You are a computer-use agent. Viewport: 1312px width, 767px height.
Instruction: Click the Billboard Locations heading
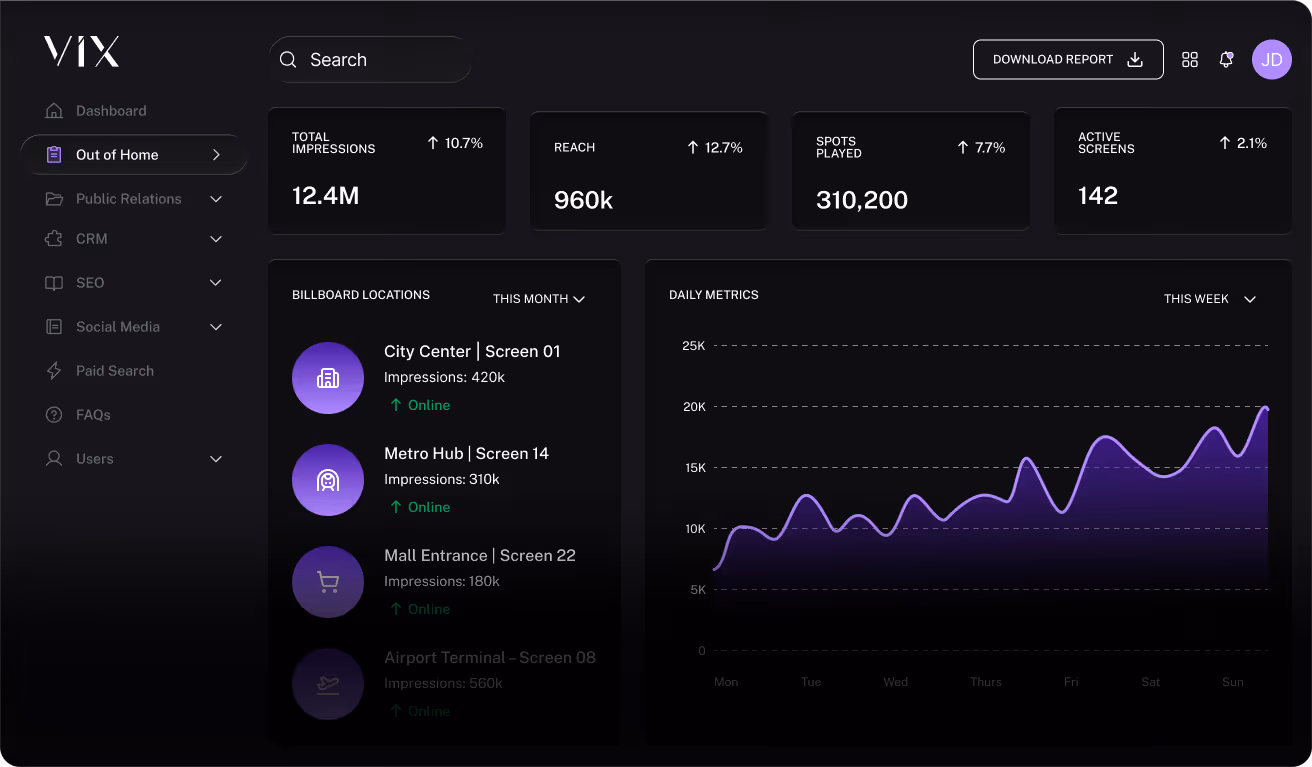pyautogui.click(x=361, y=295)
